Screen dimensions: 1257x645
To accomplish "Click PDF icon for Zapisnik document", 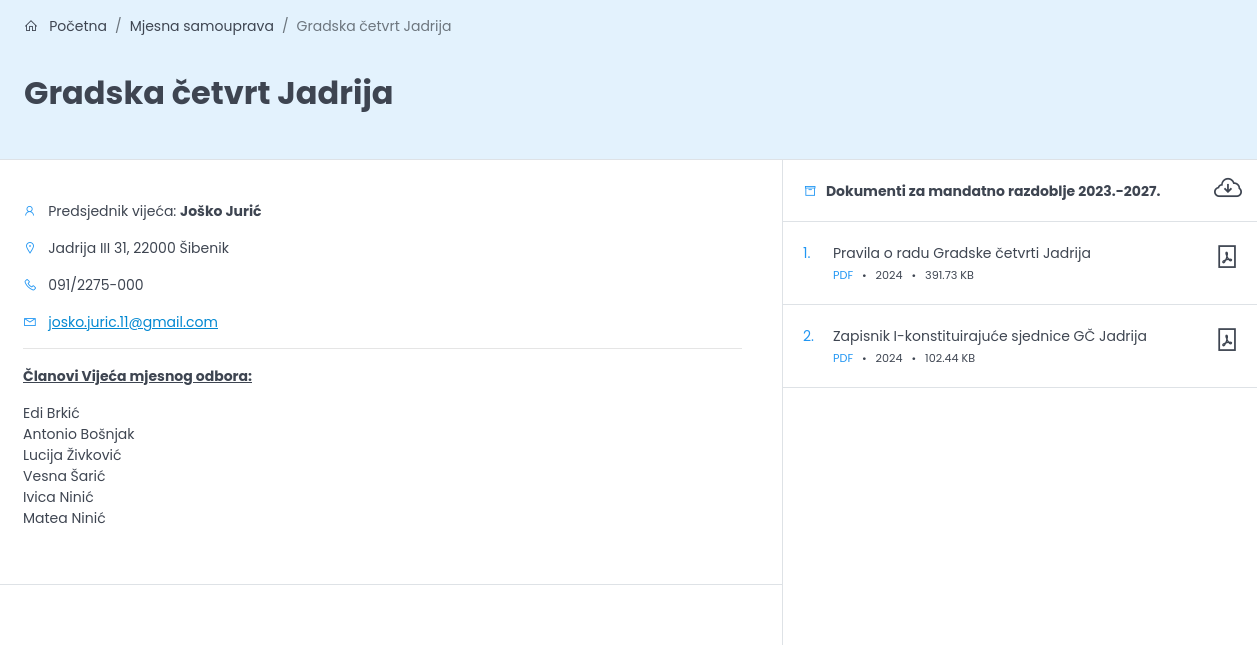I will coord(1226,340).
